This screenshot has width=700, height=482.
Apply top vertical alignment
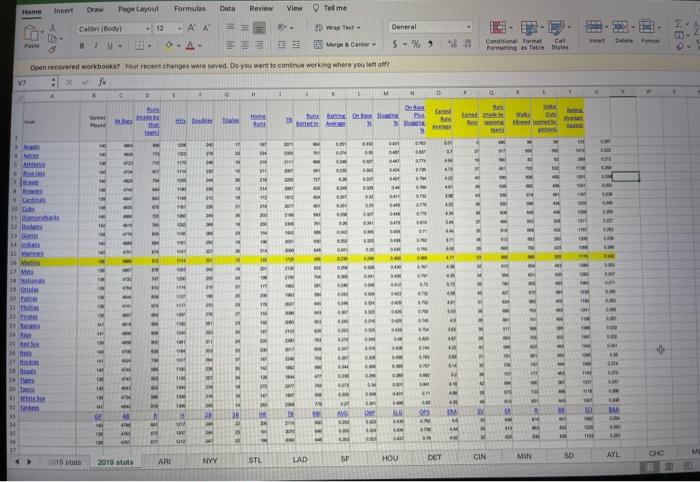click(x=230, y=27)
